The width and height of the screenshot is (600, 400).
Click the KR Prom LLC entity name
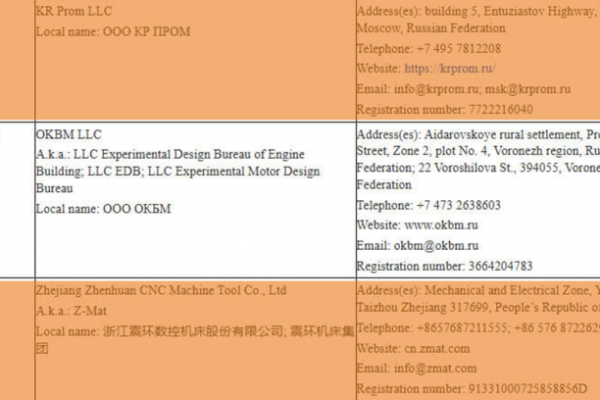(x=74, y=12)
